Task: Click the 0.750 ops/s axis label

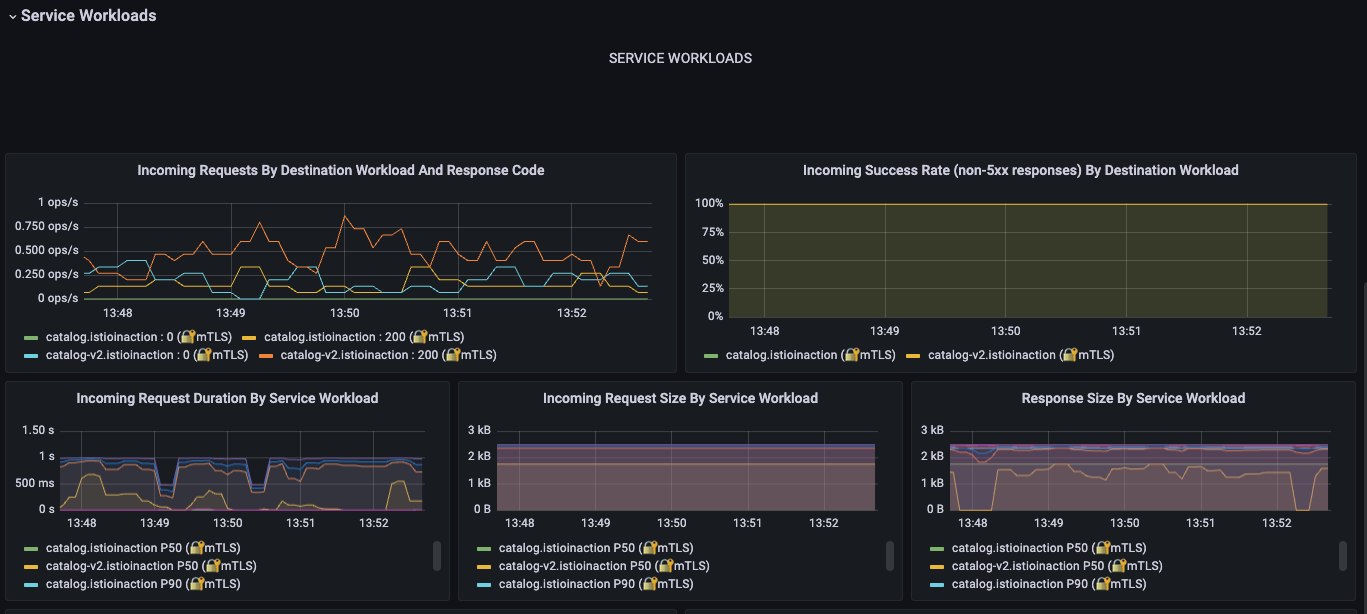Action: 47,226
